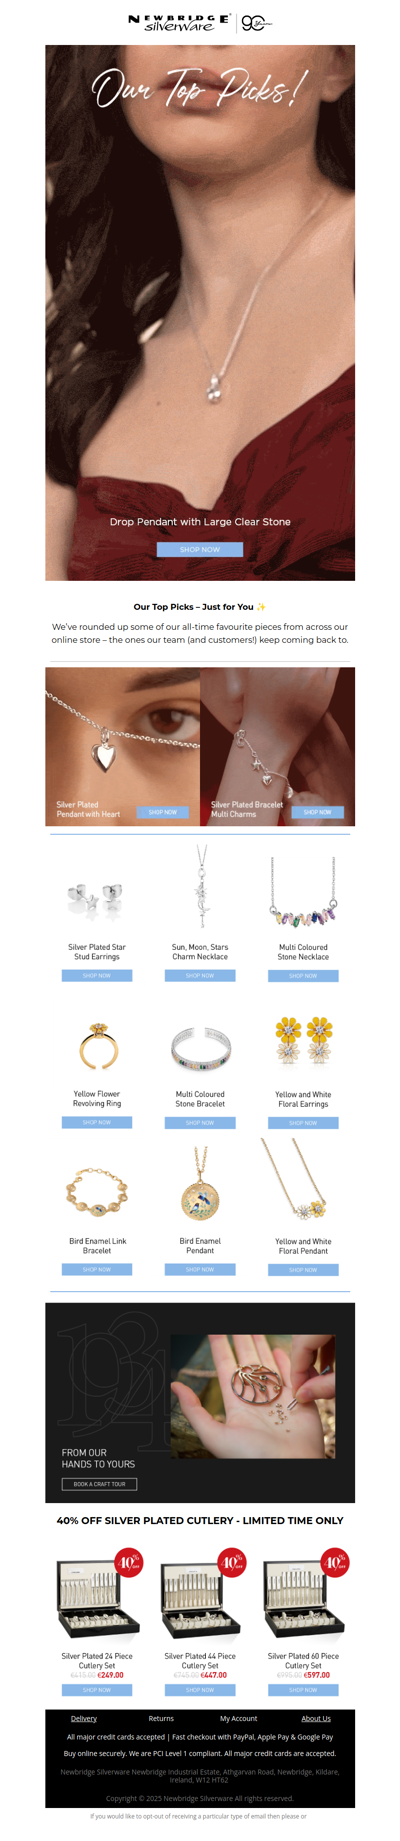Shop the Silver Plated Pendant with Heart
This screenshot has height=1841, width=400.
pos(163,812)
